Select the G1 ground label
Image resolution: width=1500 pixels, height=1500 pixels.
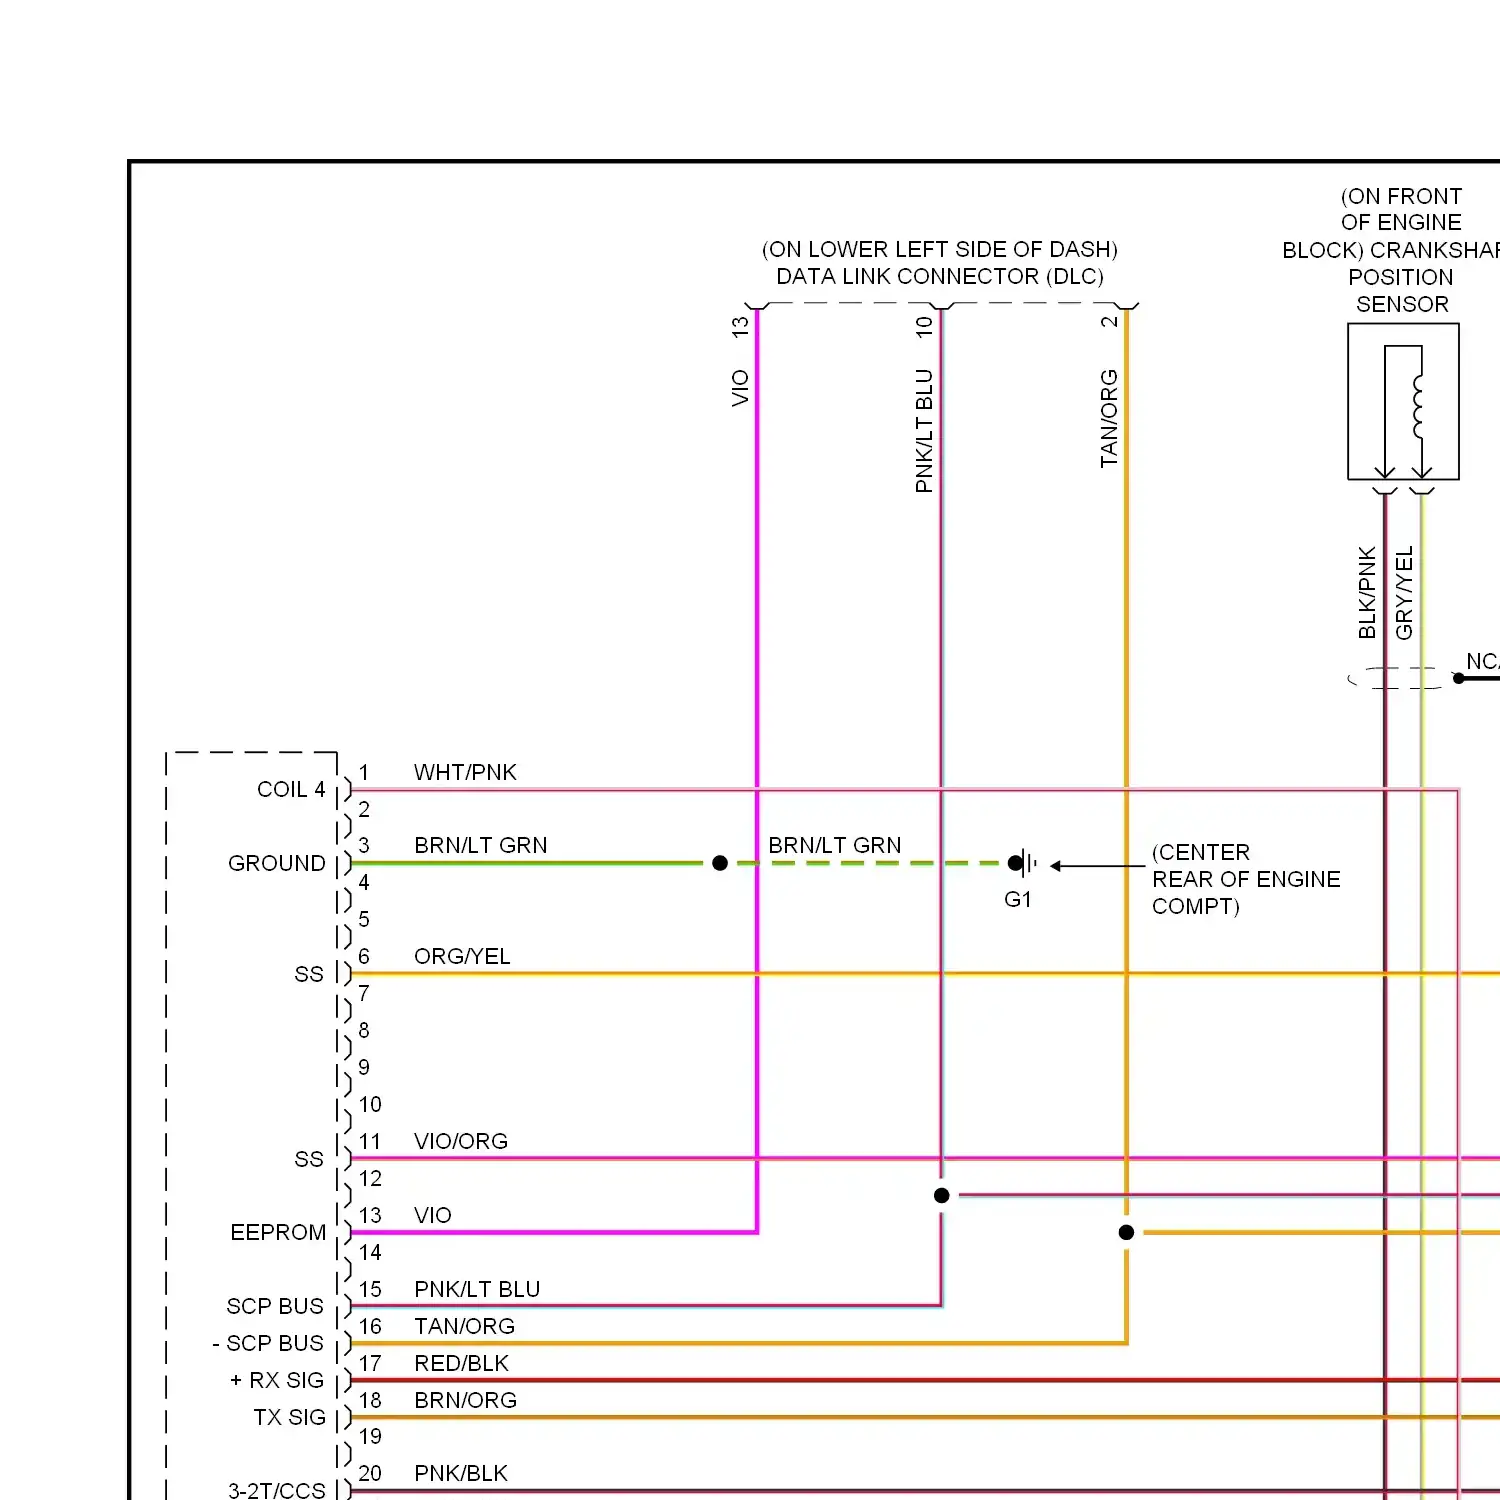pyautogui.click(x=1018, y=899)
